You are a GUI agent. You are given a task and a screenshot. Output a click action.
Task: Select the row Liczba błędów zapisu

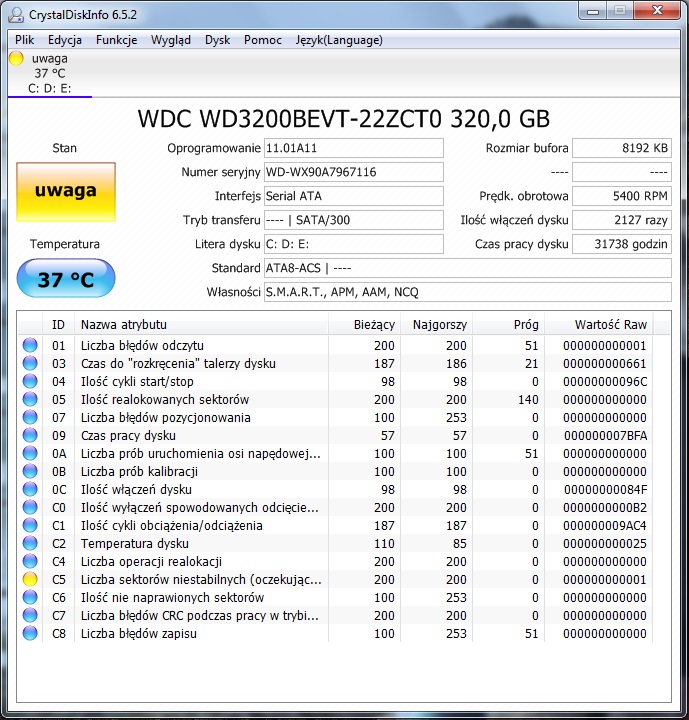point(335,633)
